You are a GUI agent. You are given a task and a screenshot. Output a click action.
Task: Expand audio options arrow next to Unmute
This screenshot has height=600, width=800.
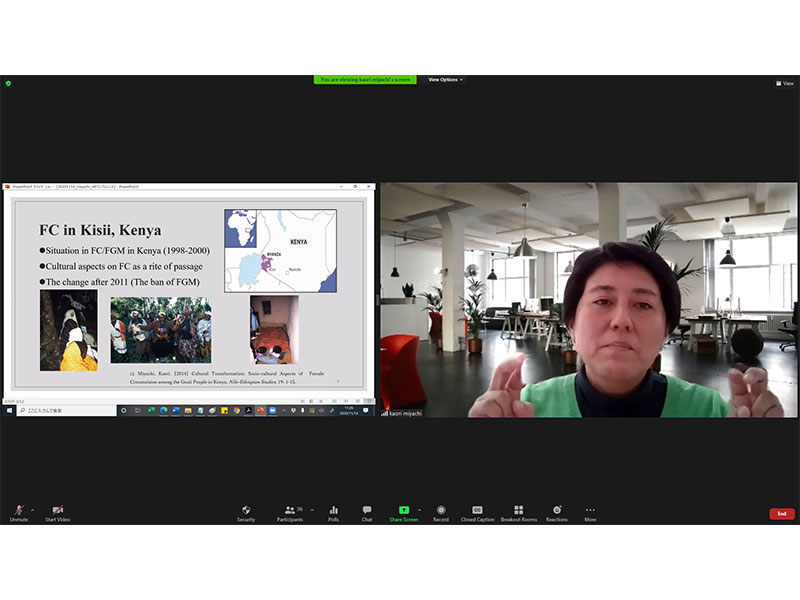pos(32,509)
